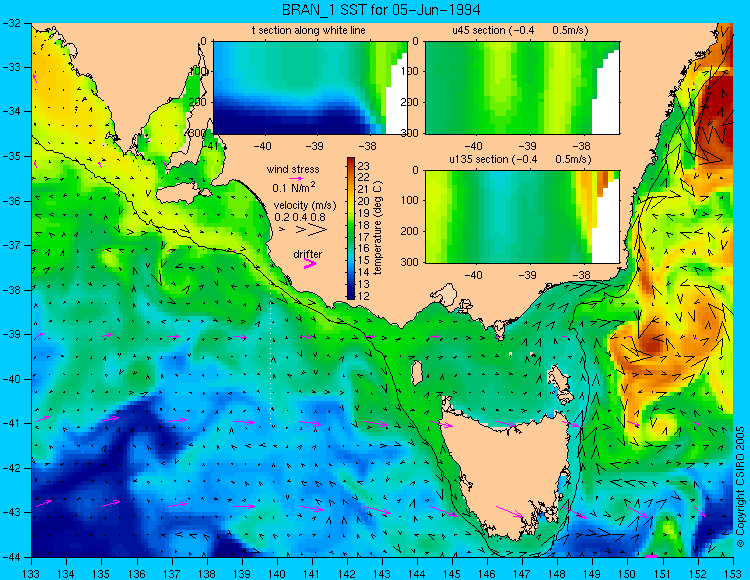Click the 23 value on the color bar
This screenshot has height=580, width=750.
[x=364, y=166]
